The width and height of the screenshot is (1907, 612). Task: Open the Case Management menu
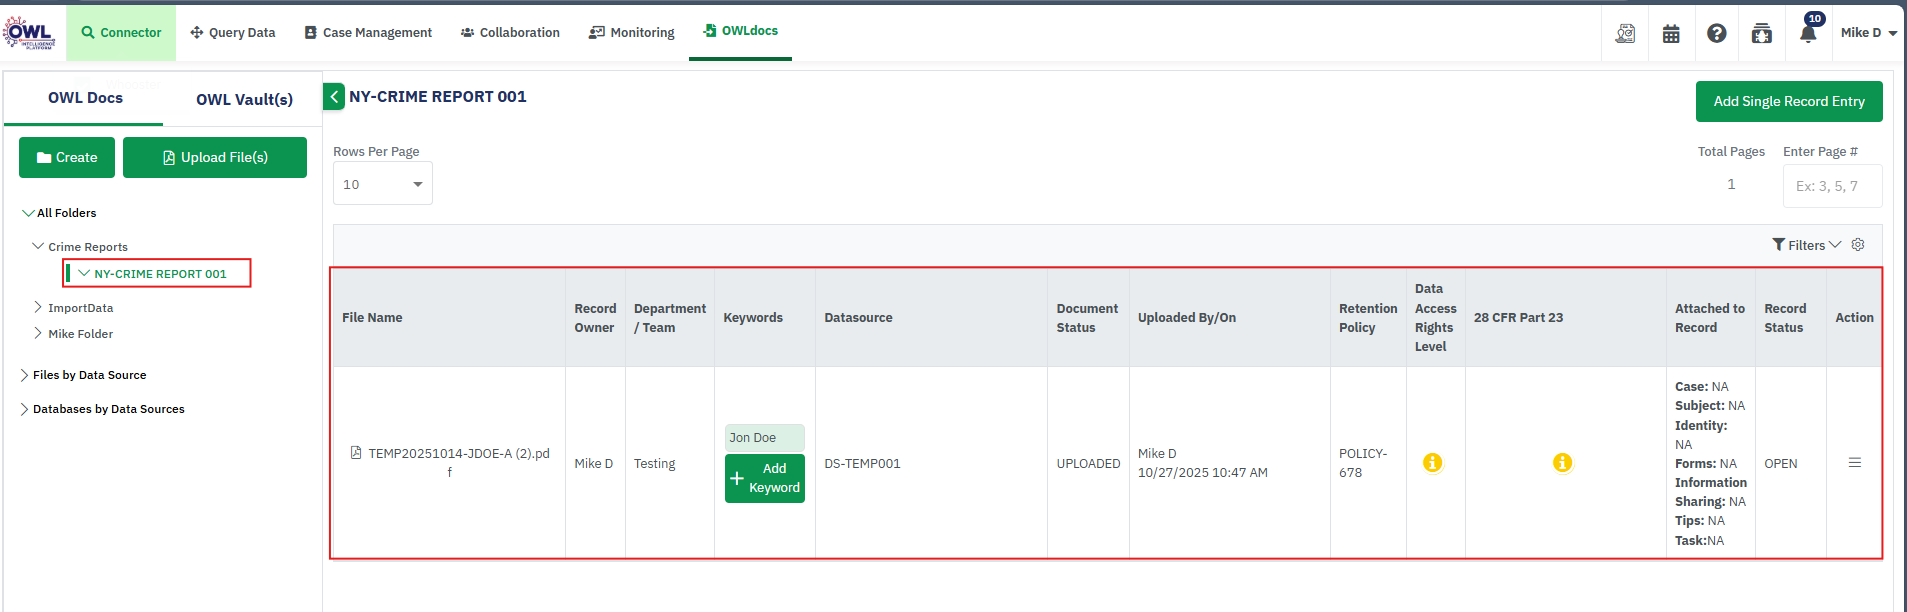coord(368,33)
